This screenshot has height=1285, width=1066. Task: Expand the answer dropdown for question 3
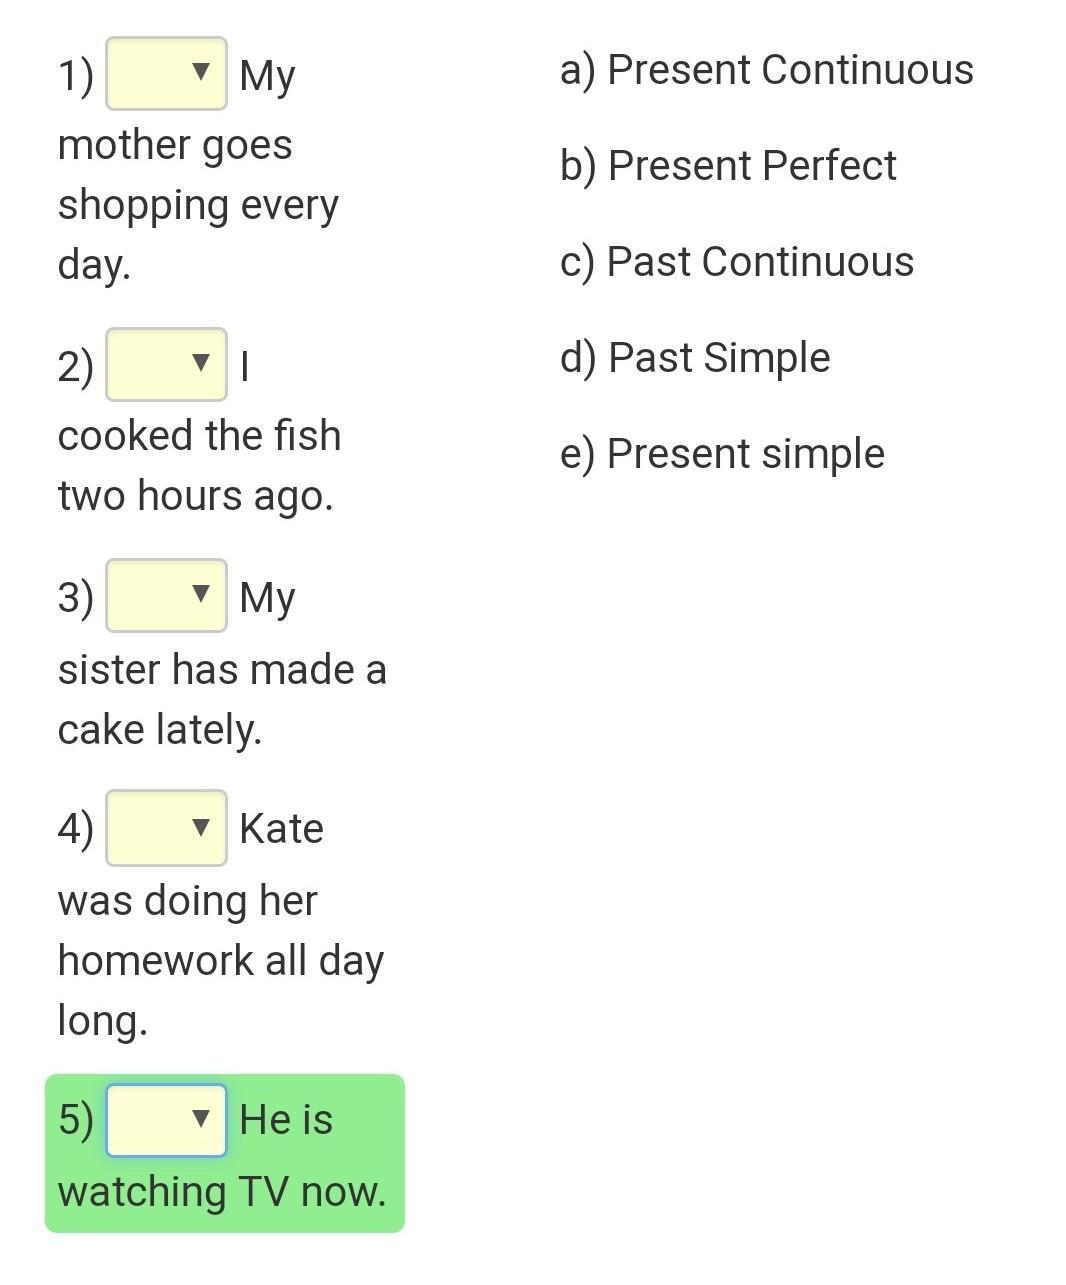pyautogui.click(x=166, y=596)
